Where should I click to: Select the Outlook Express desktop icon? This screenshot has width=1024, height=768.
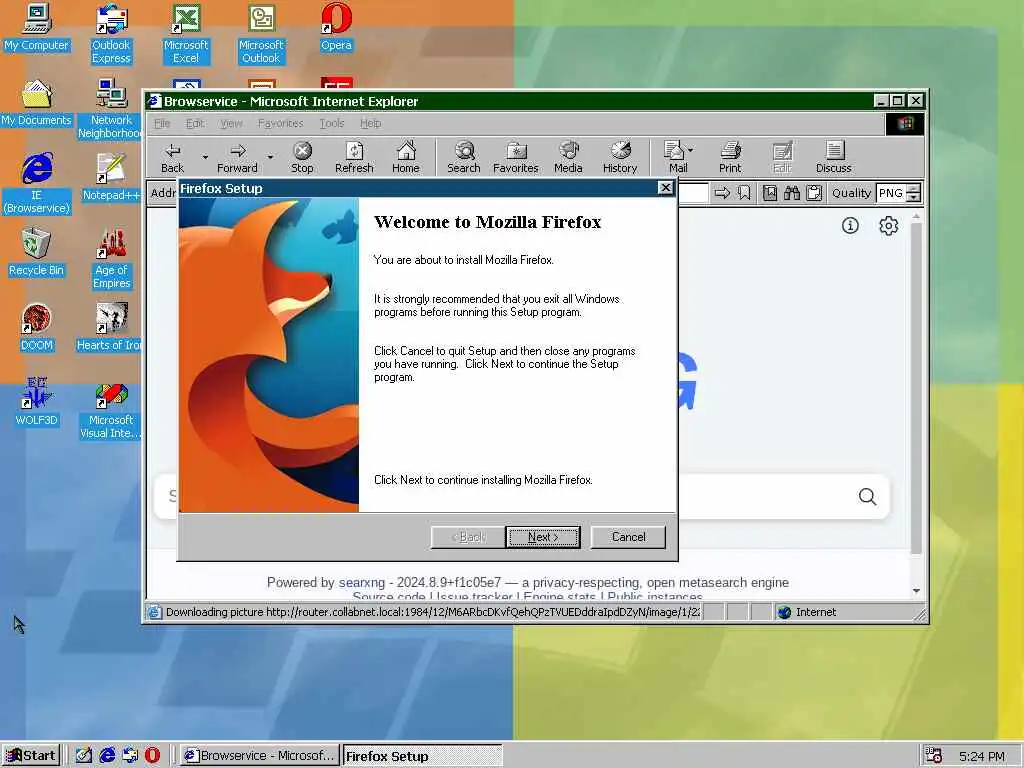click(112, 33)
